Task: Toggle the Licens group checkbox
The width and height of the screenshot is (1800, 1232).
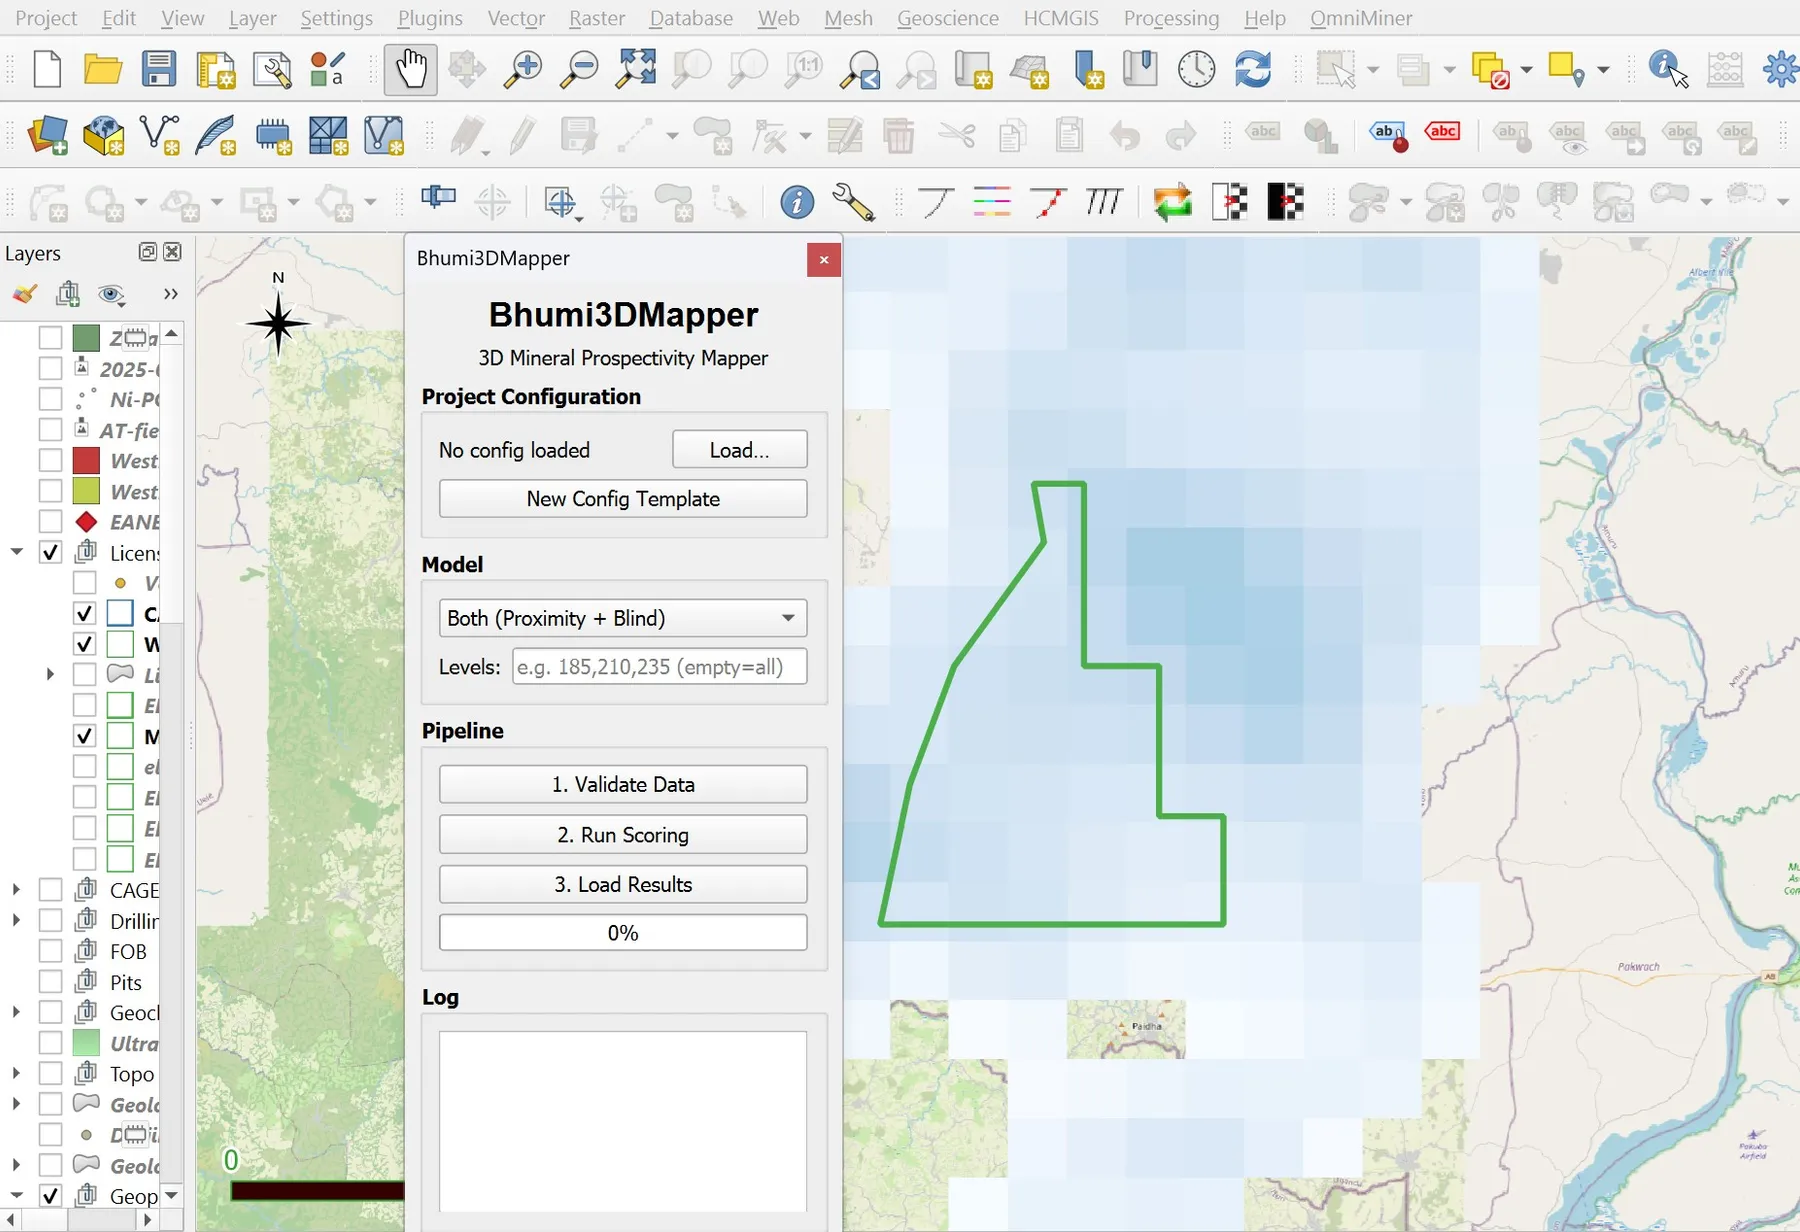Action: (x=50, y=552)
